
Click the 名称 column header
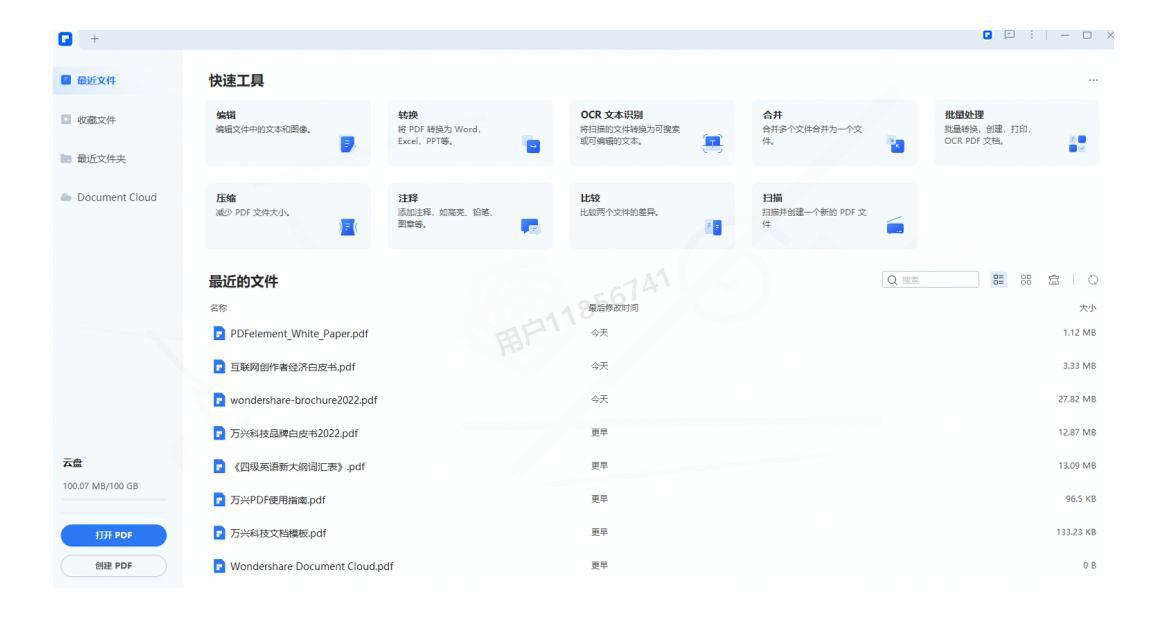pyautogui.click(x=218, y=308)
